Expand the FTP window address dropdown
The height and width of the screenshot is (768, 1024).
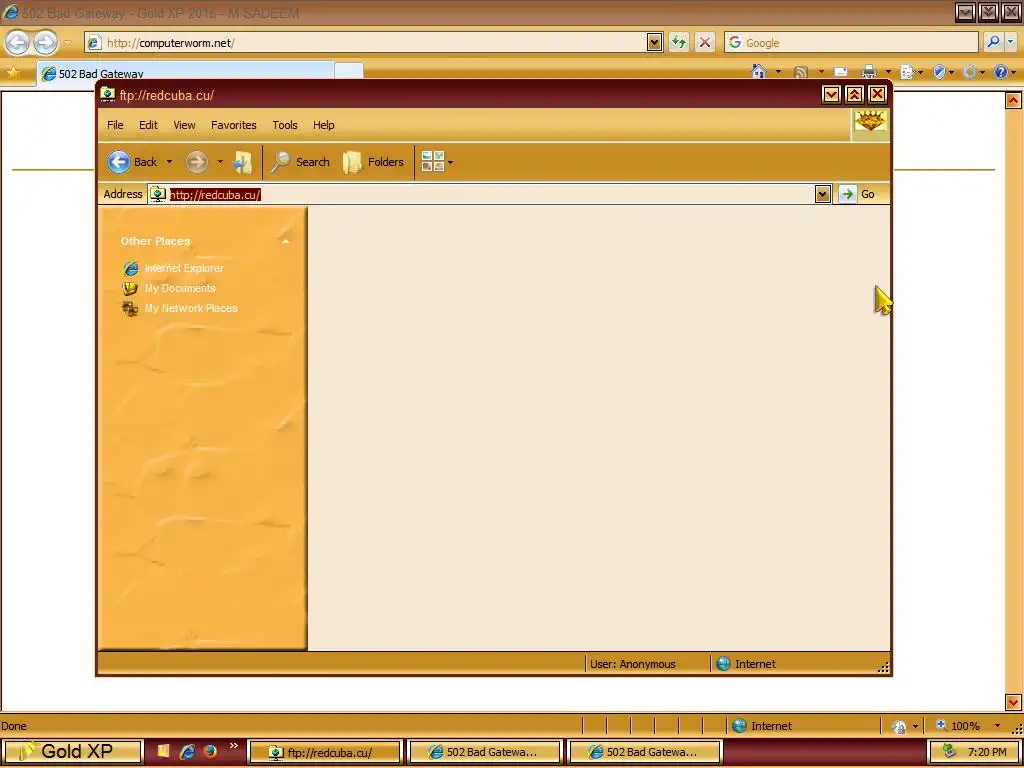(823, 194)
